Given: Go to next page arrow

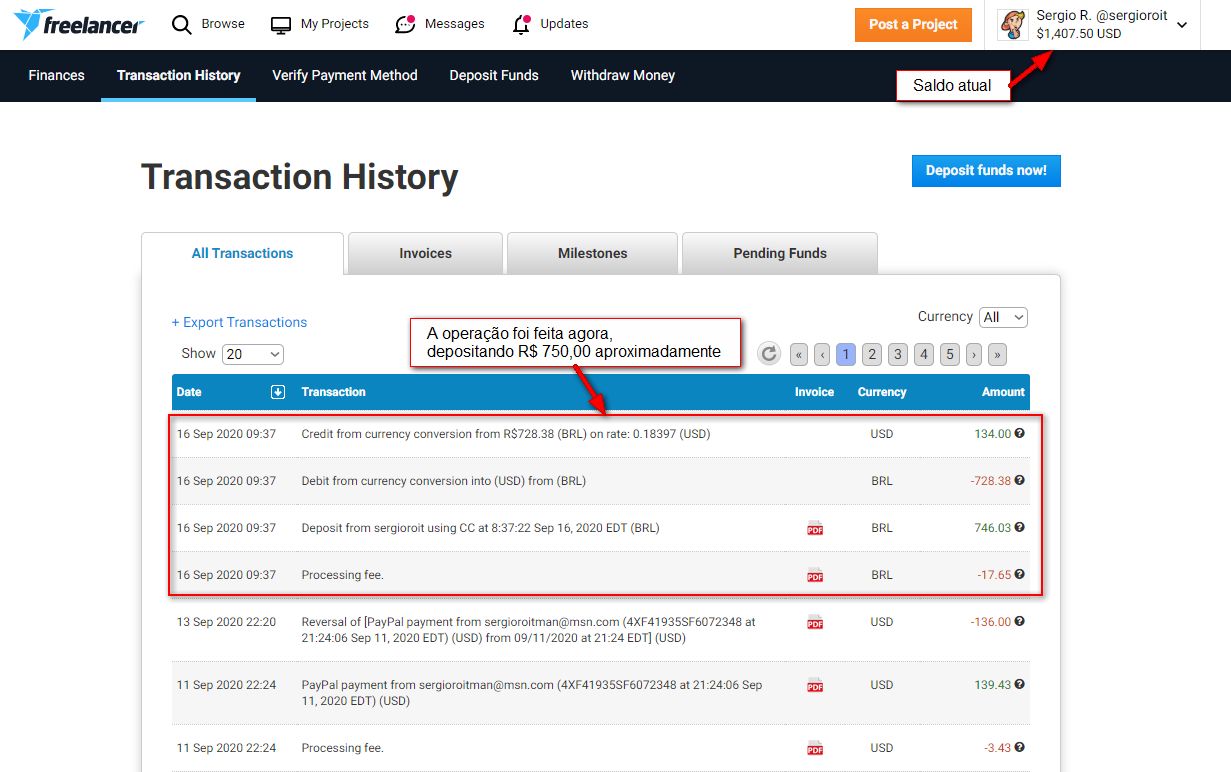Looking at the screenshot, I should 974,354.
